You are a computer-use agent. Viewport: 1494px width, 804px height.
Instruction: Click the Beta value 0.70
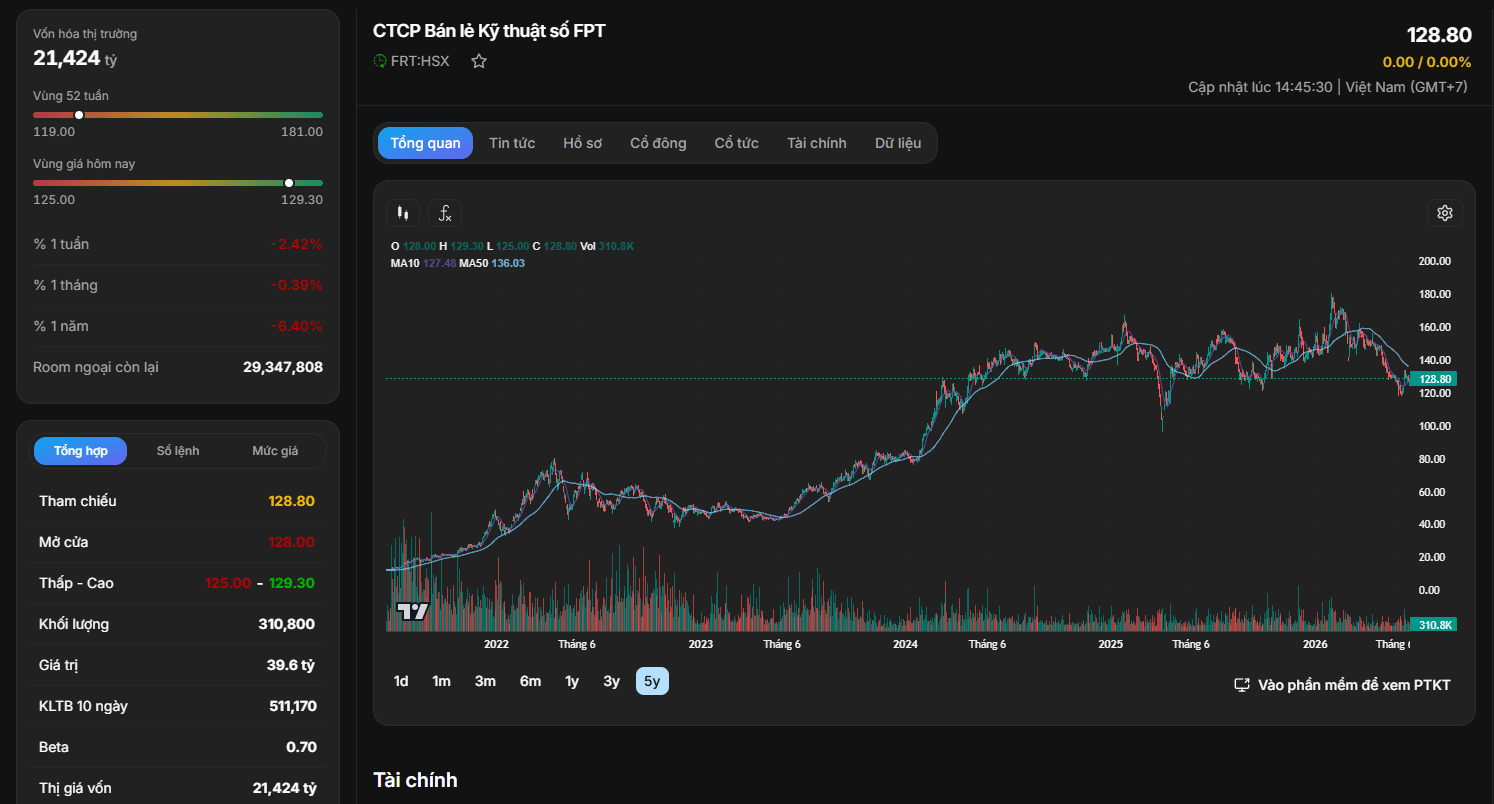pos(302,747)
